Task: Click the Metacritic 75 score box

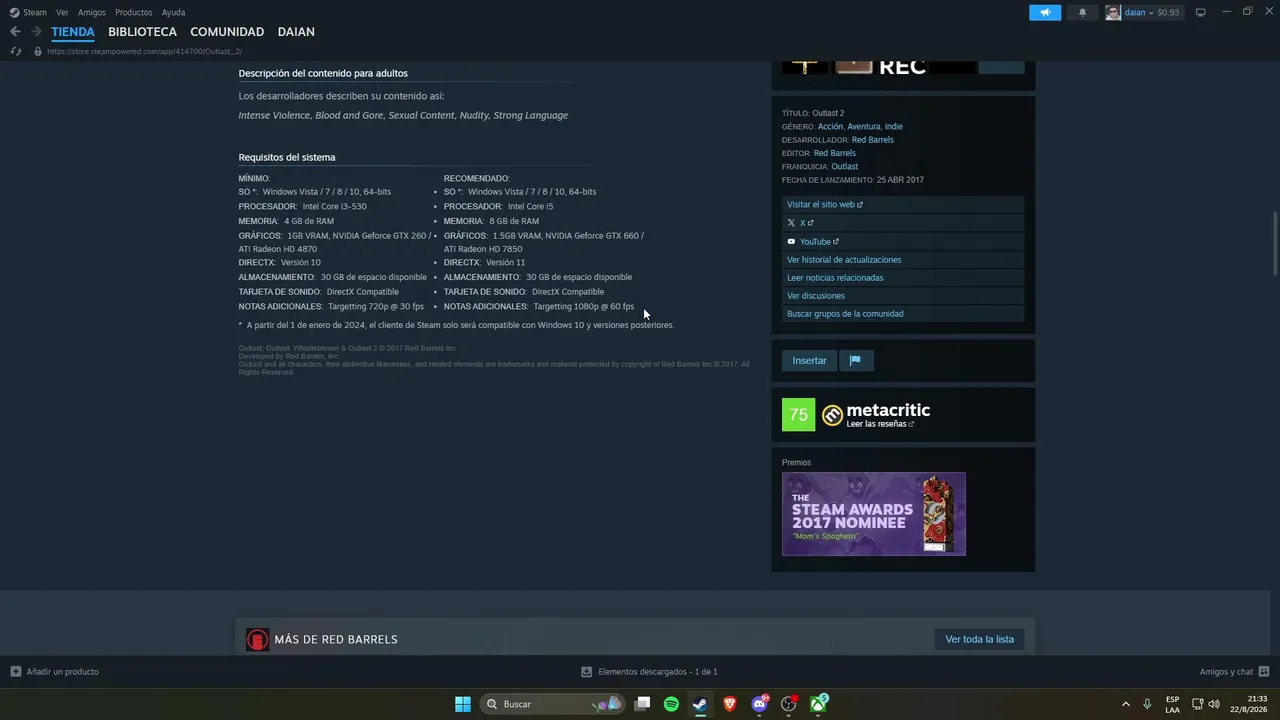Action: 798,414
